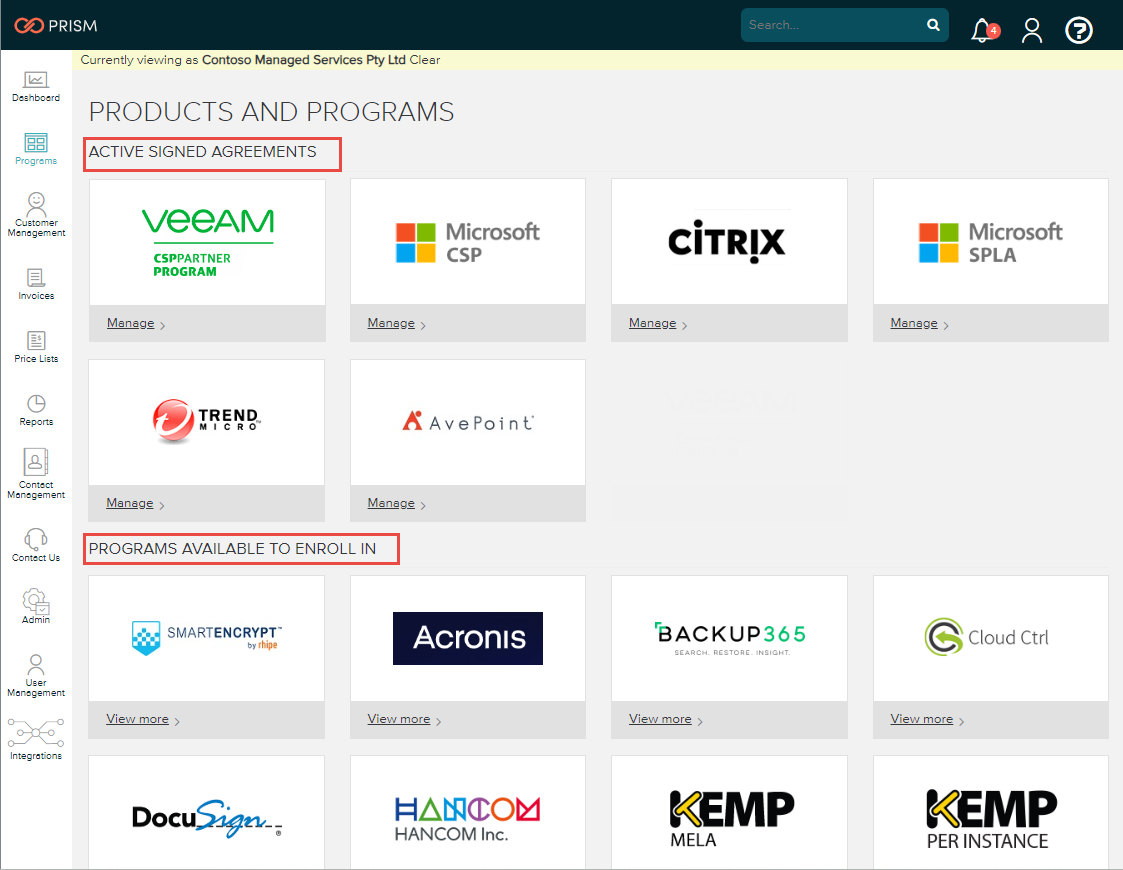
Task: Select the DocuSign program tile
Action: coord(207,815)
